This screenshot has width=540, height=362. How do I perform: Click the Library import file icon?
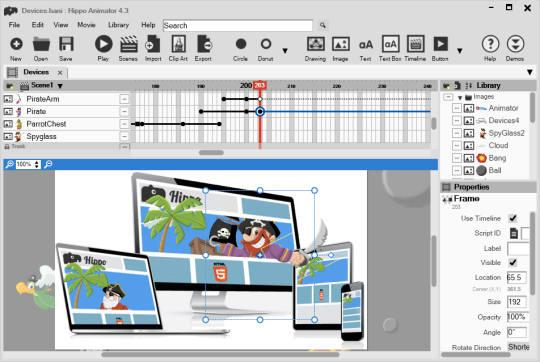(x=457, y=85)
